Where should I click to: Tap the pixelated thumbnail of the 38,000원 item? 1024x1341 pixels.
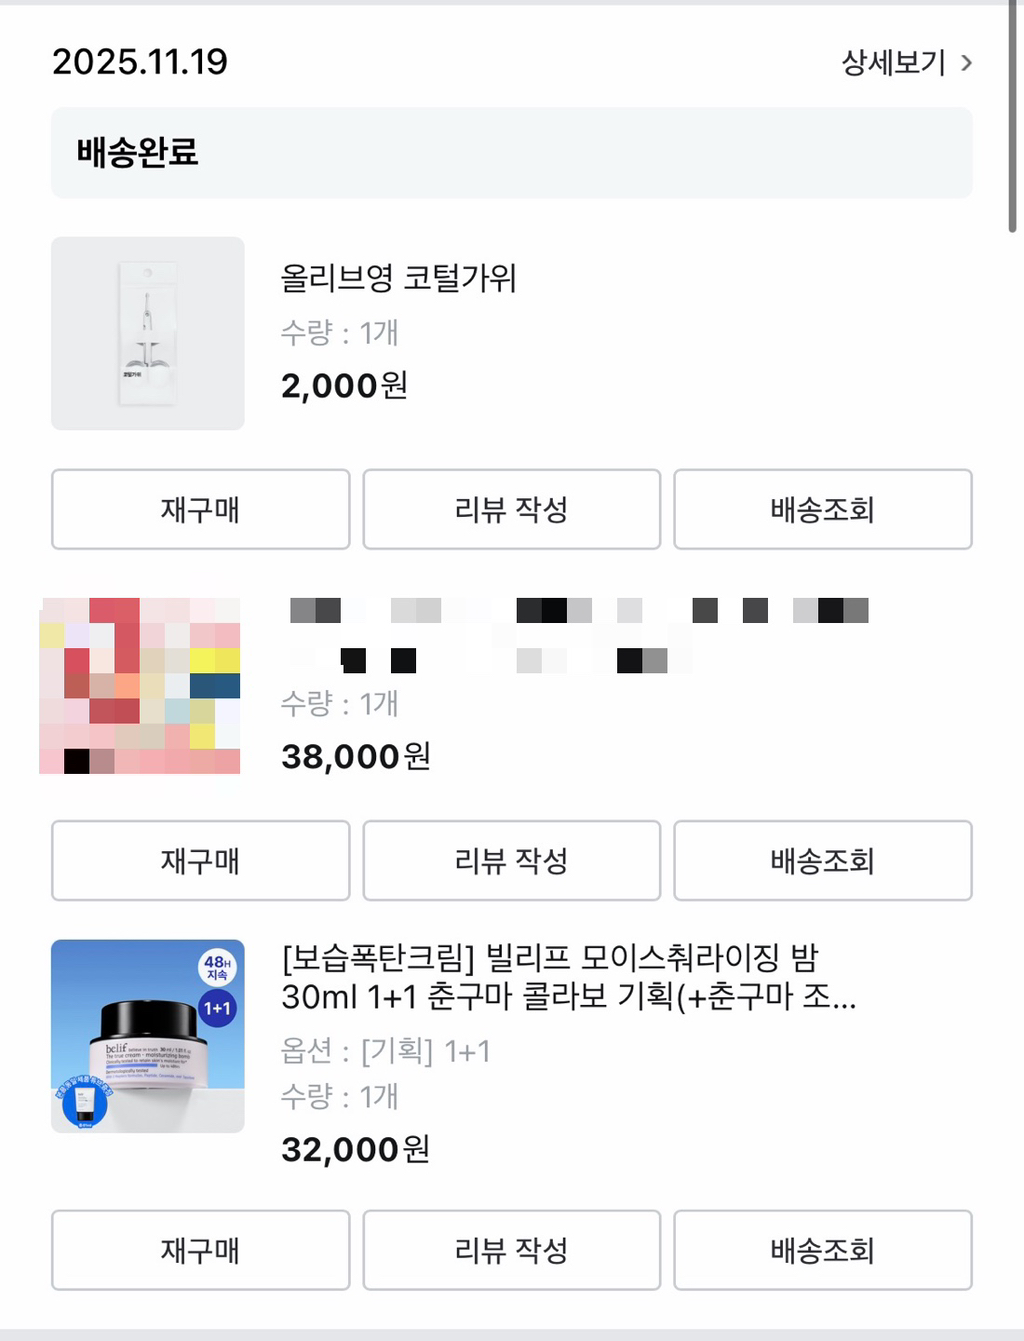click(140, 685)
